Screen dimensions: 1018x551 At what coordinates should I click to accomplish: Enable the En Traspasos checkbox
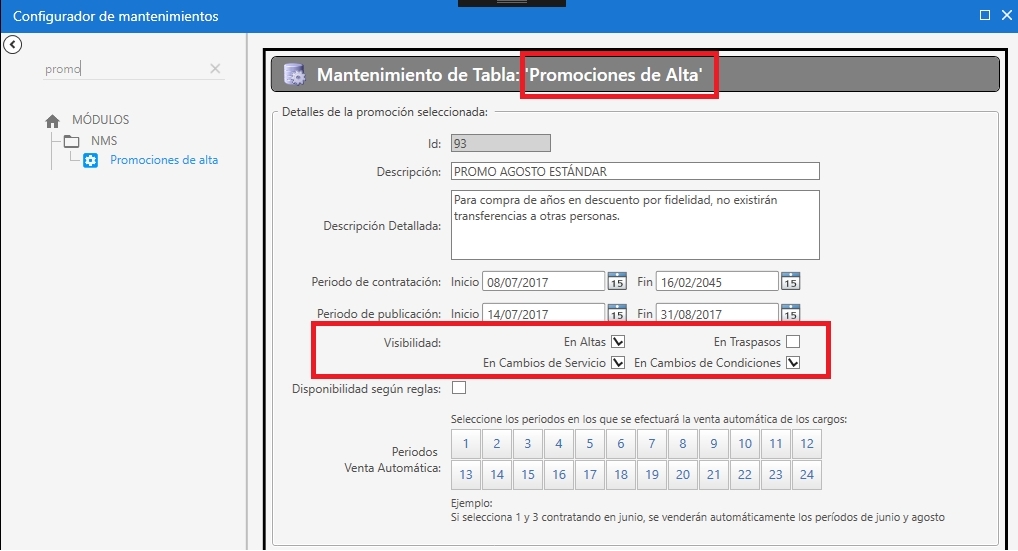pyautogui.click(x=793, y=341)
